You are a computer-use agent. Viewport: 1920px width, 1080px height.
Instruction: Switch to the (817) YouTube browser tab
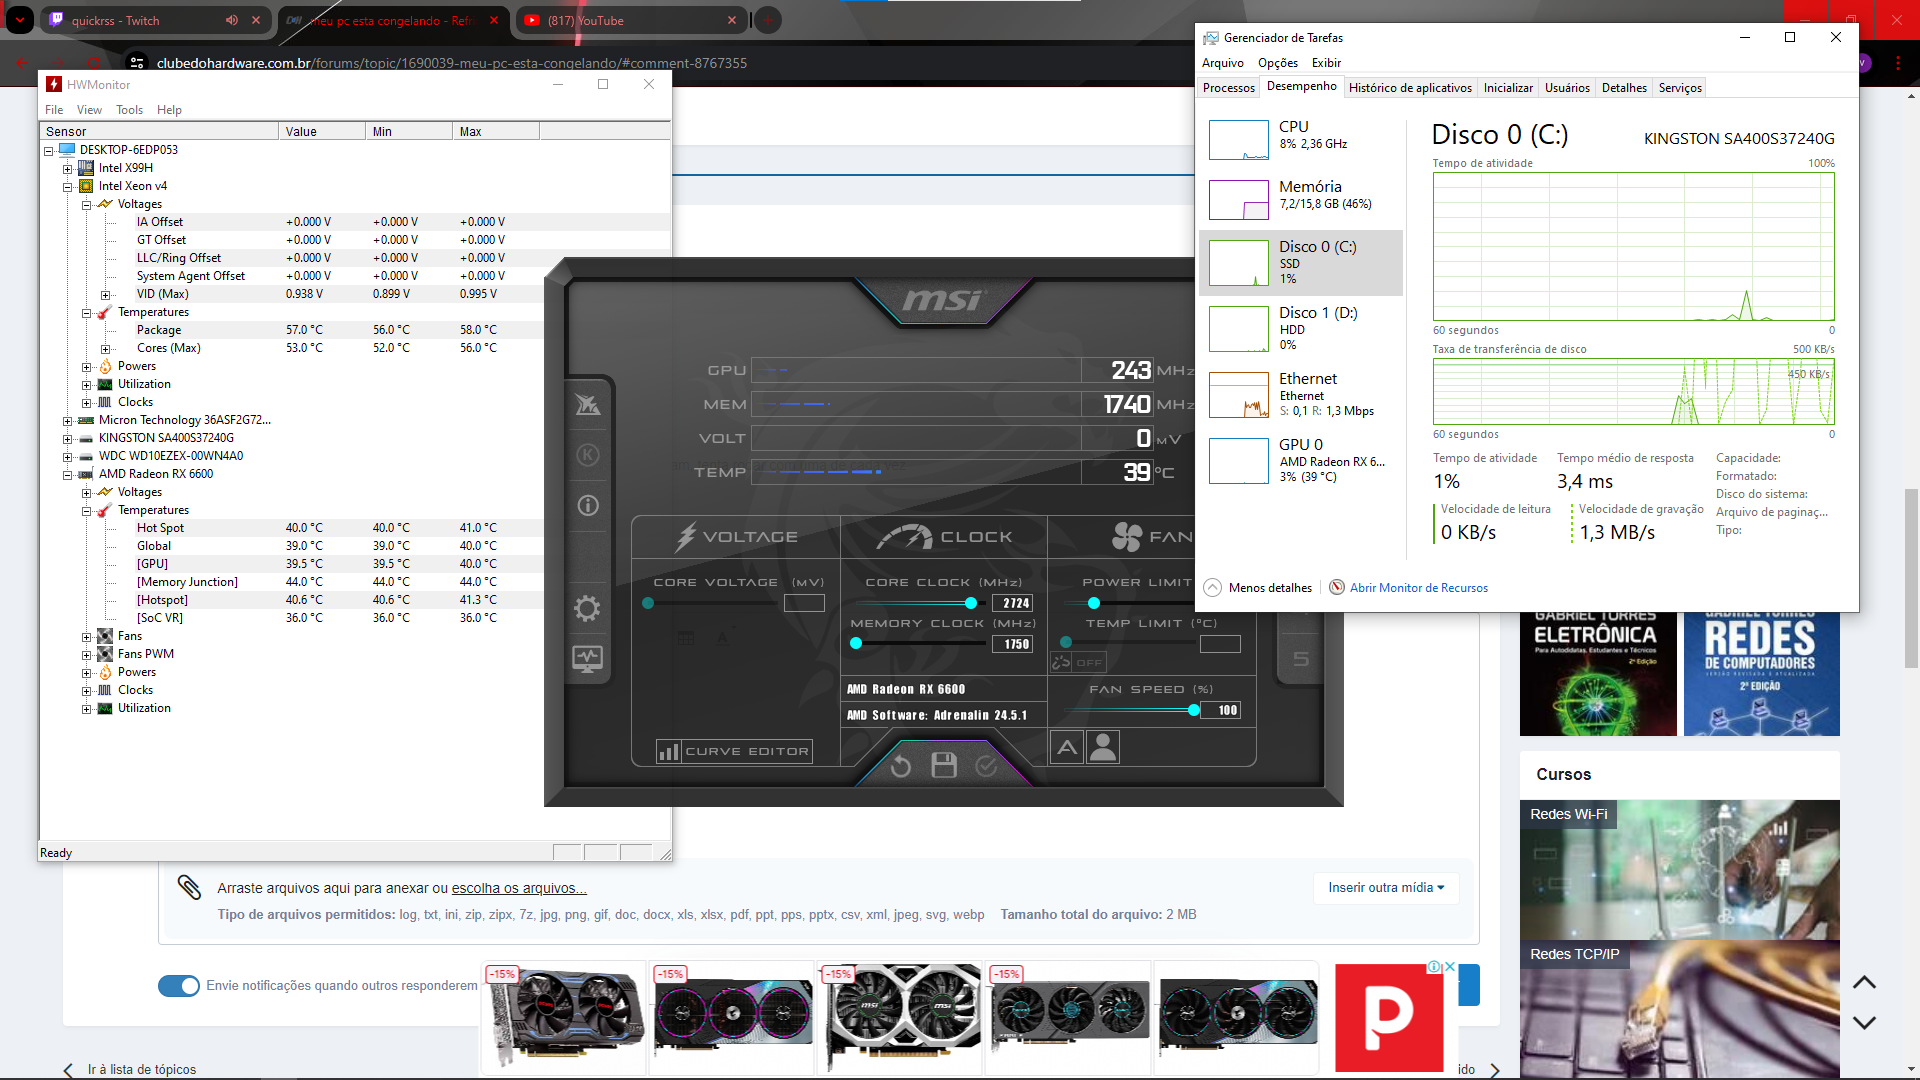pyautogui.click(x=630, y=20)
